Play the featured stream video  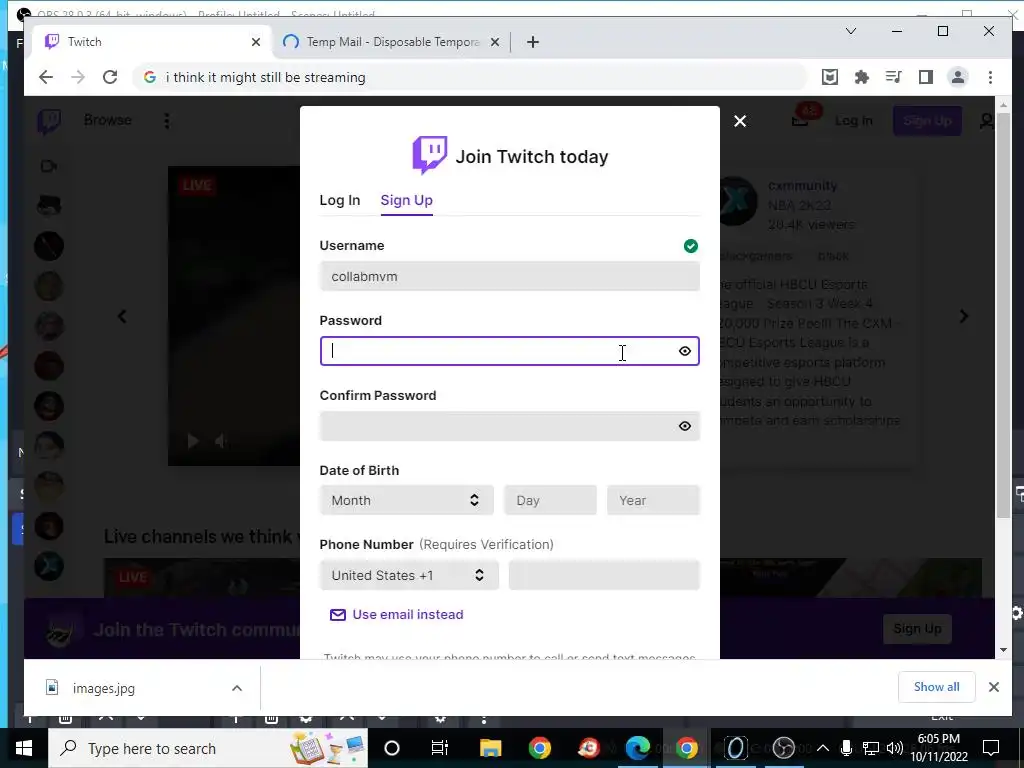coord(193,441)
